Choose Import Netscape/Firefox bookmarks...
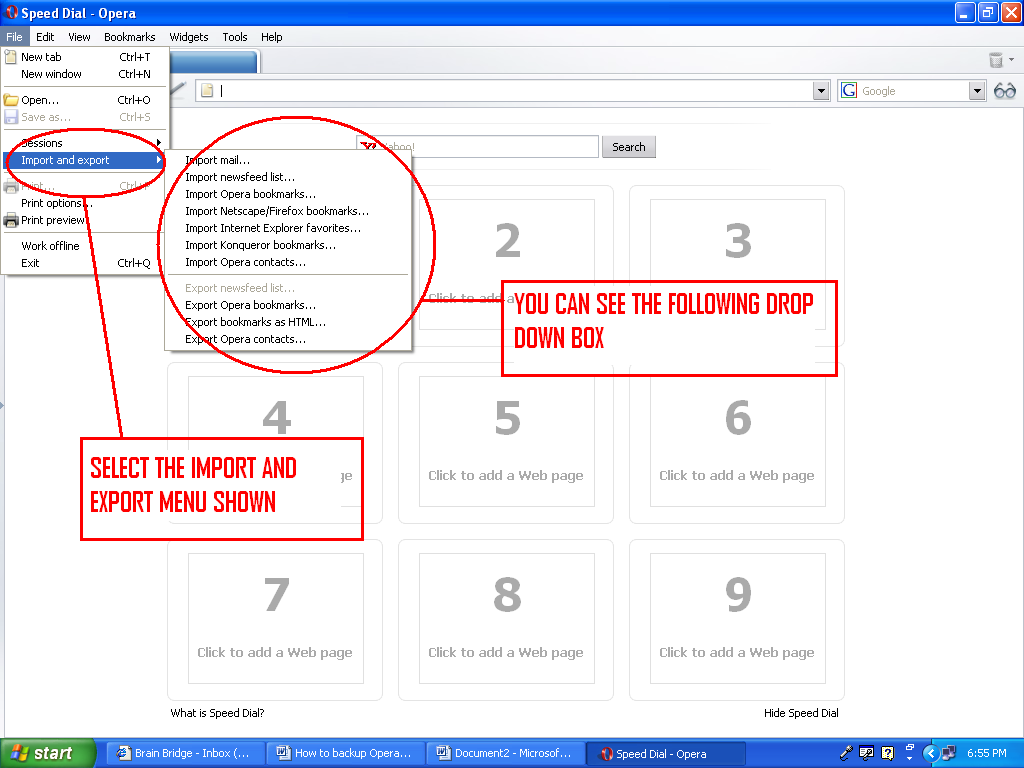 click(288, 211)
